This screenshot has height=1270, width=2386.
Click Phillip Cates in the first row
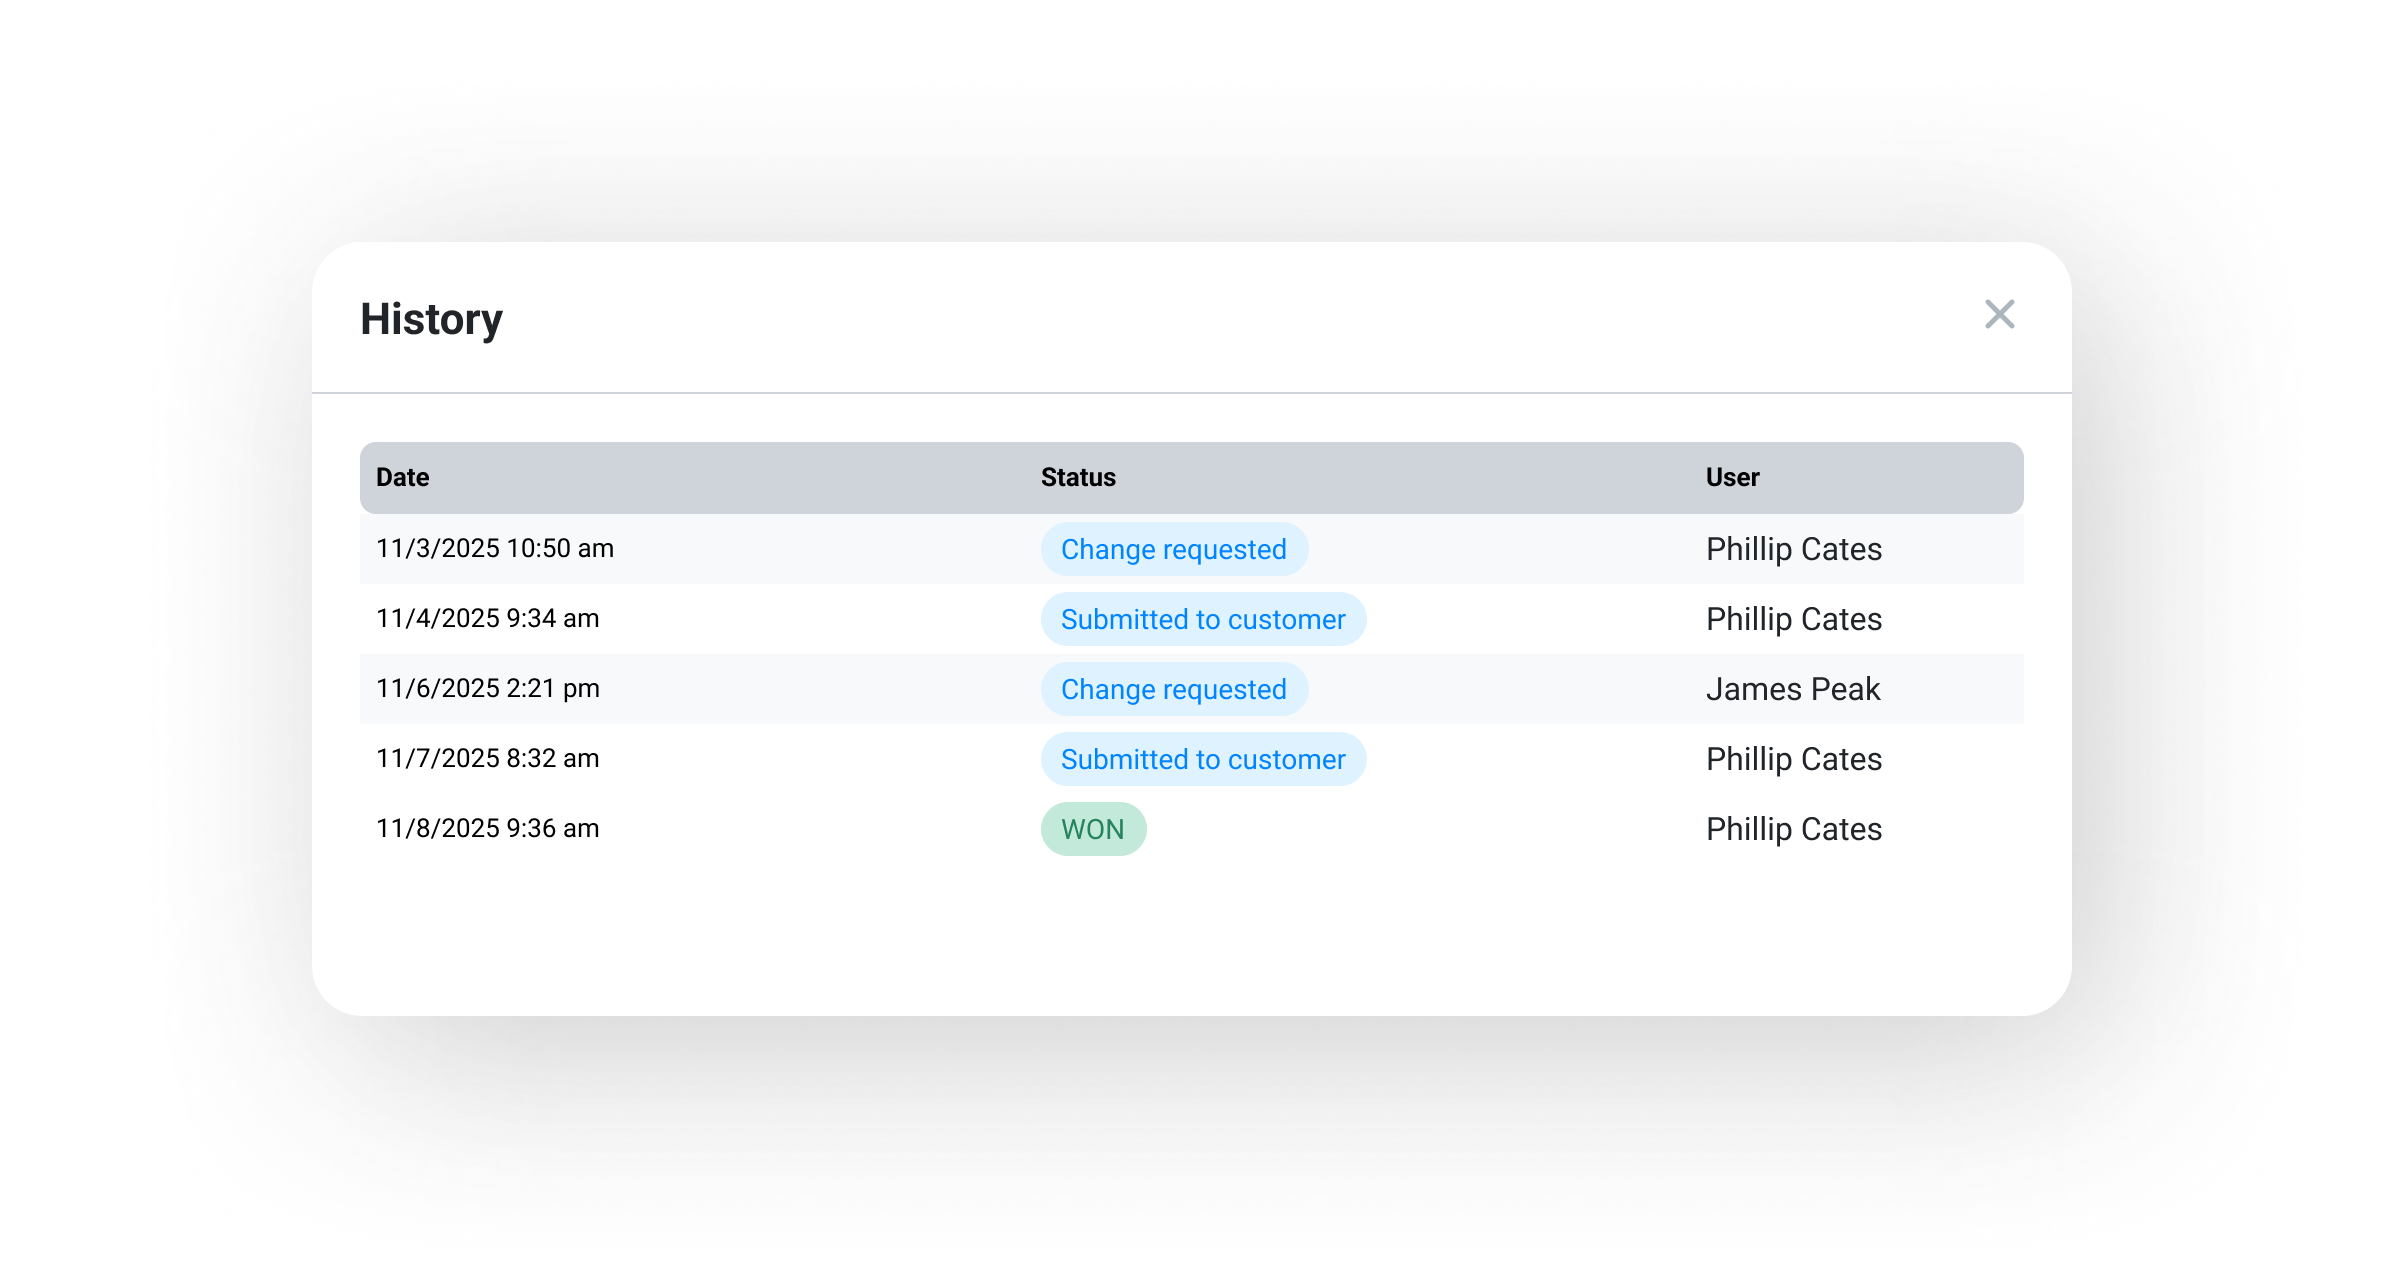[x=1793, y=549]
